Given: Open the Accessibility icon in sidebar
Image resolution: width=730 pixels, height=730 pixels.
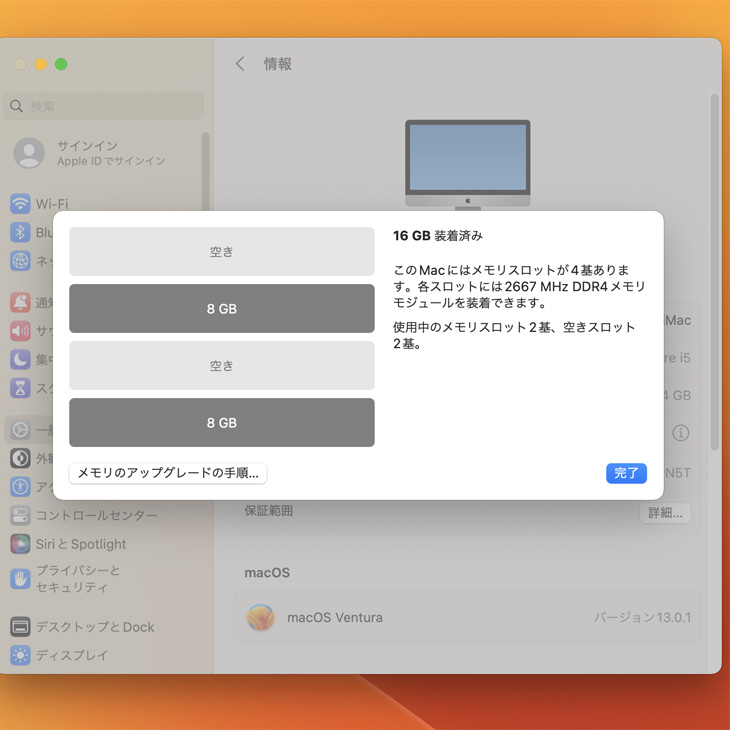Looking at the screenshot, I should [20, 487].
